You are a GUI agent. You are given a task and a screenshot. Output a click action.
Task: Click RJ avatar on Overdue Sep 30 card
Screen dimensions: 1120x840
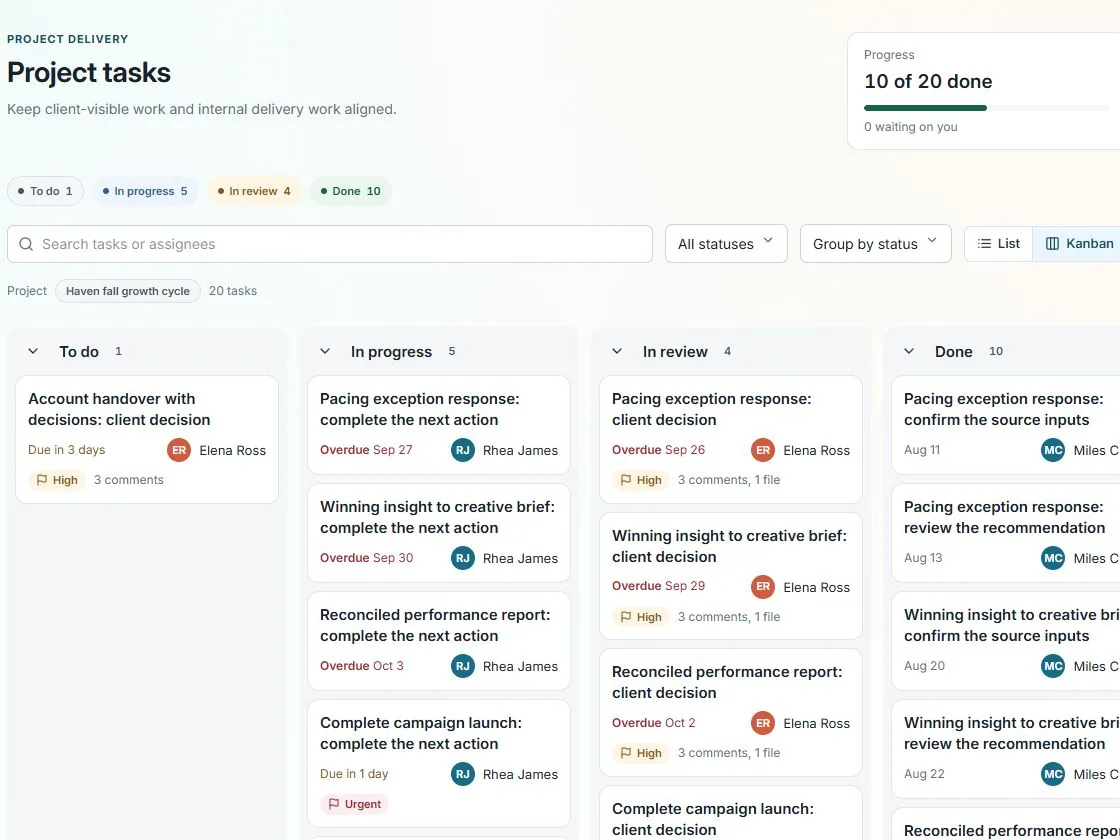pyautogui.click(x=463, y=558)
